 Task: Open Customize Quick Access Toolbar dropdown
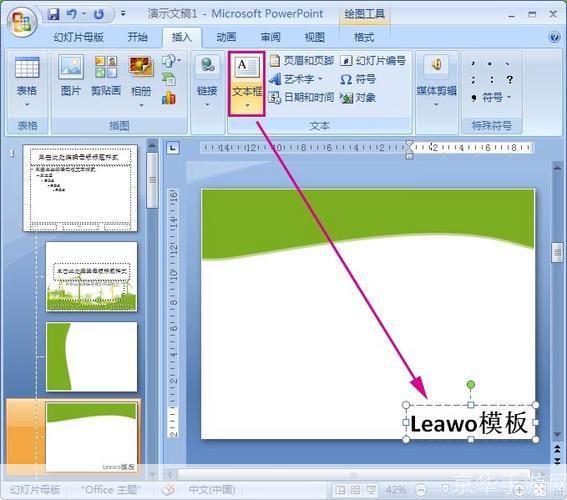(x=123, y=14)
